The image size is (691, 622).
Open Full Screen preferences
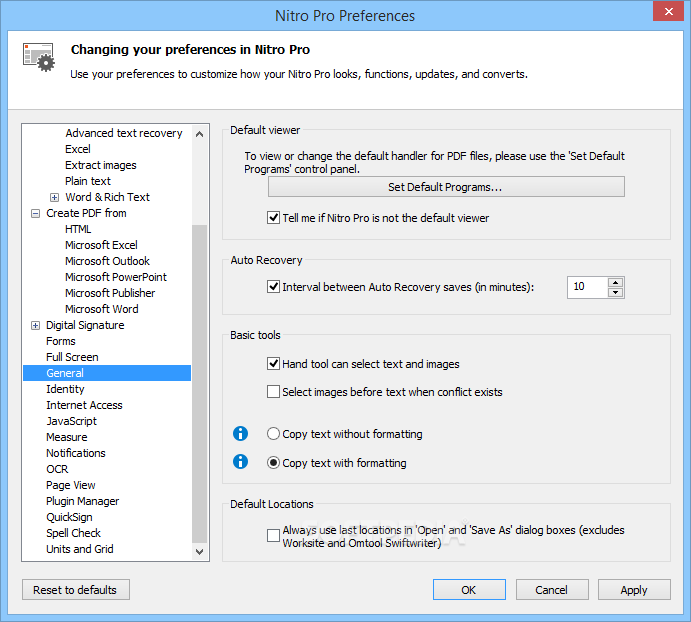pyautogui.click(x=72, y=357)
